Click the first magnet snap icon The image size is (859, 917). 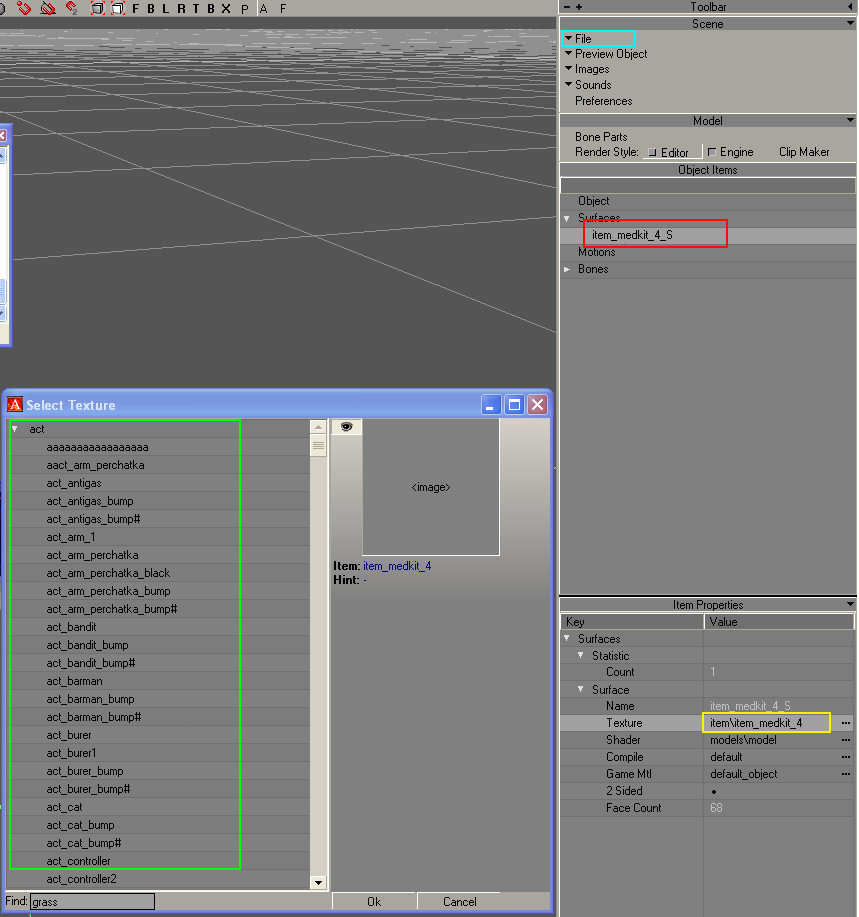(24, 8)
